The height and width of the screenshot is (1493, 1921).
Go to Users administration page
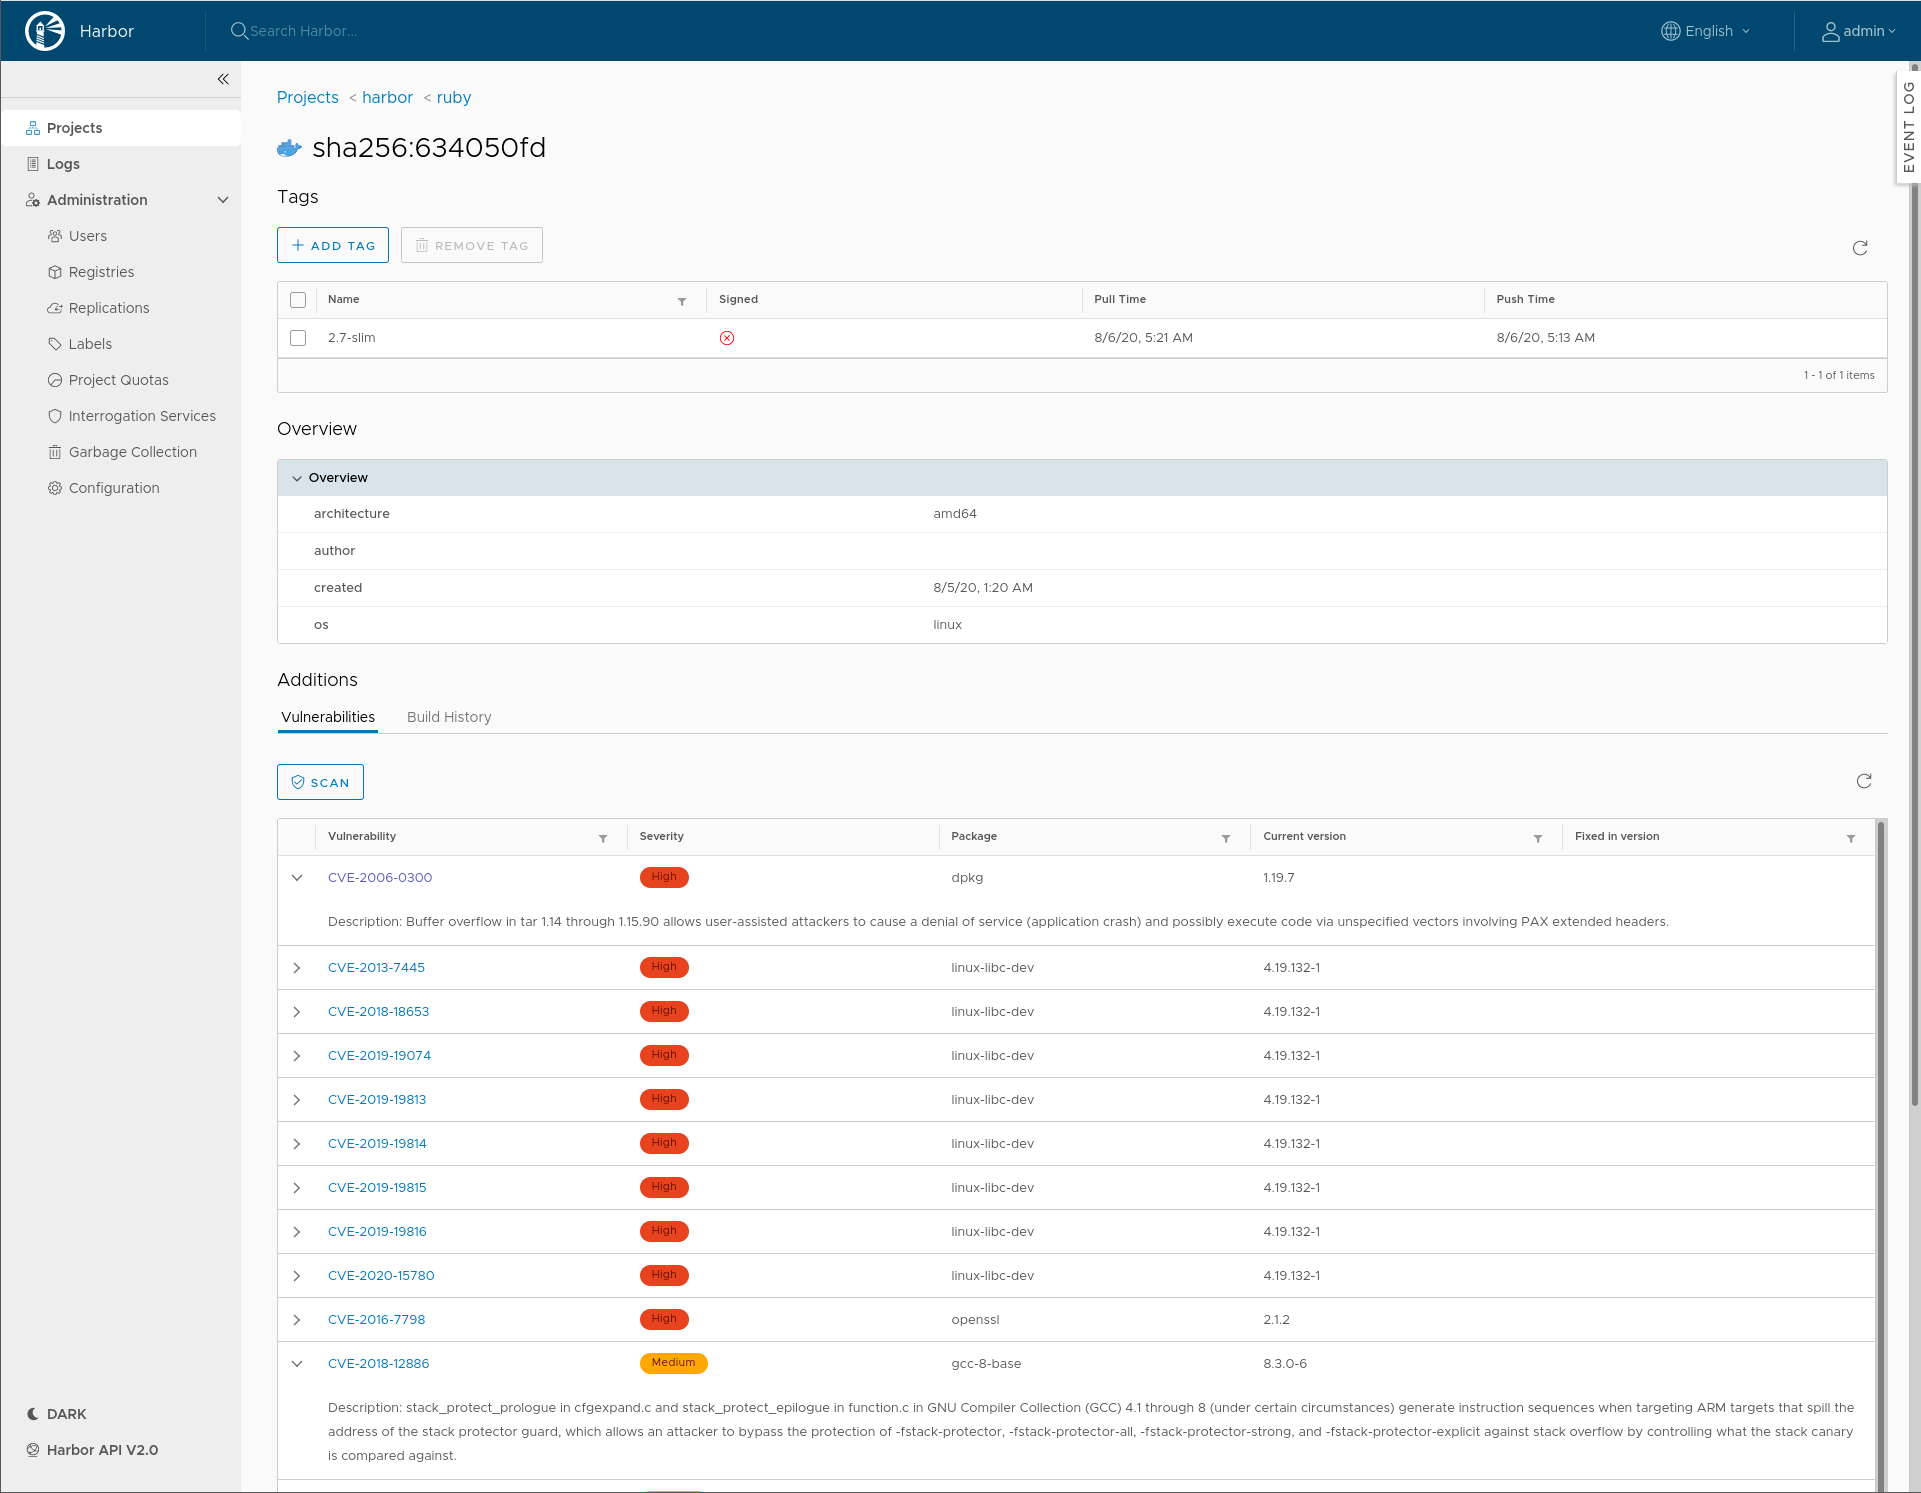pyautogui.click(x=88, y=236)
